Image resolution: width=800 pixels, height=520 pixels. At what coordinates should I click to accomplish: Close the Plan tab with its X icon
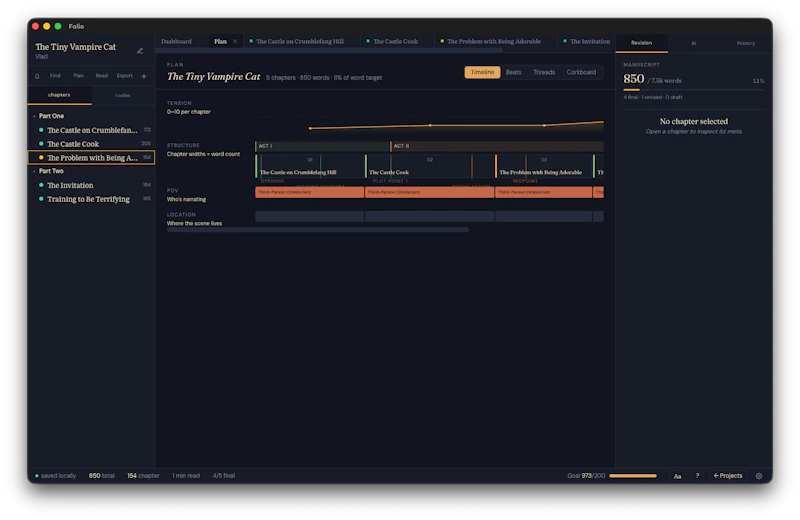tap(235, 41)
